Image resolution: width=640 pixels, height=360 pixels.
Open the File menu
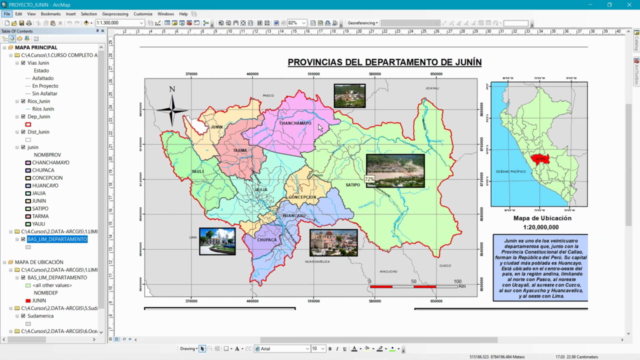click(7, 14)
